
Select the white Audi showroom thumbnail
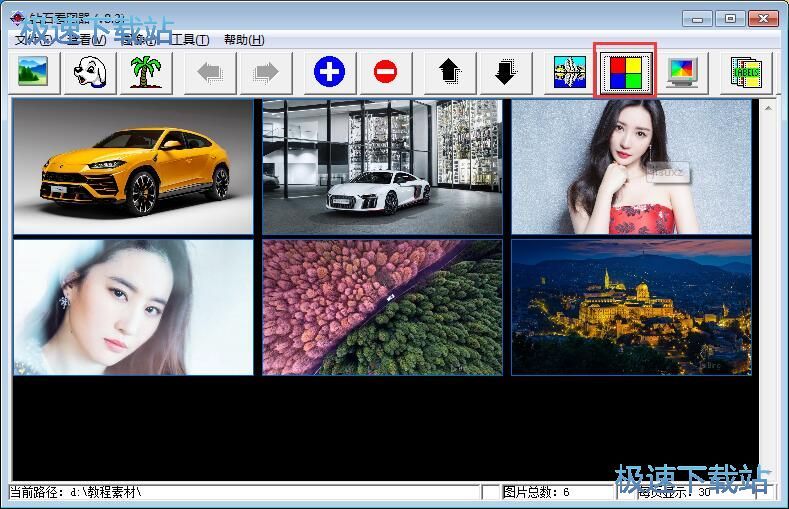(382, 167)
